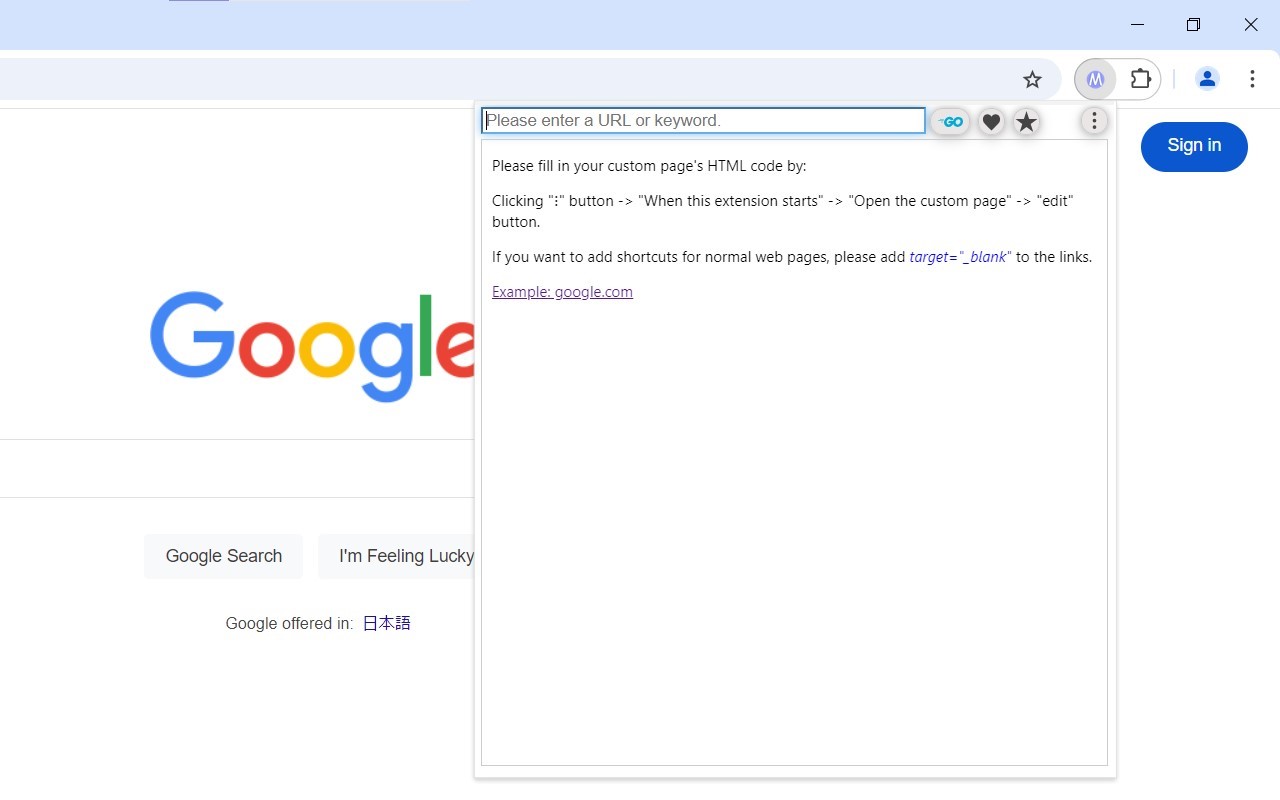Click the M extension icon in toolbar
Viewport: 1280px width, 800px height.
click(x=1096, y=79)
